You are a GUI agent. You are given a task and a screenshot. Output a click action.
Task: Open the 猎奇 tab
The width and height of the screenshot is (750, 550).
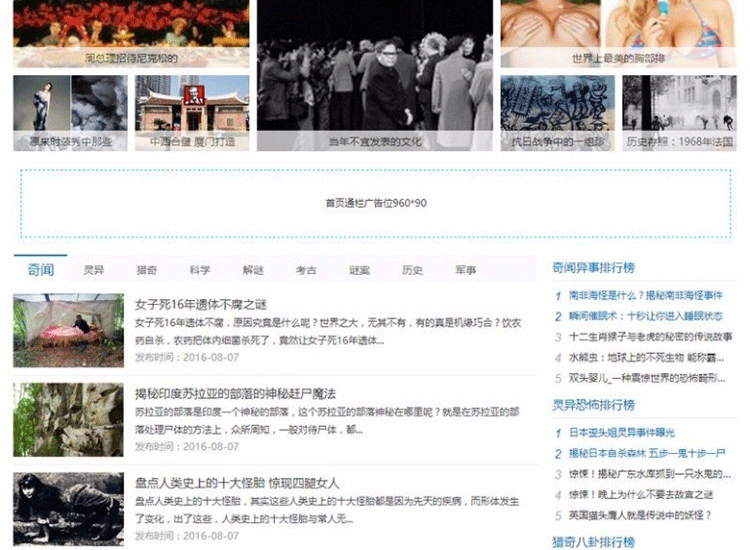coord(147,270)
